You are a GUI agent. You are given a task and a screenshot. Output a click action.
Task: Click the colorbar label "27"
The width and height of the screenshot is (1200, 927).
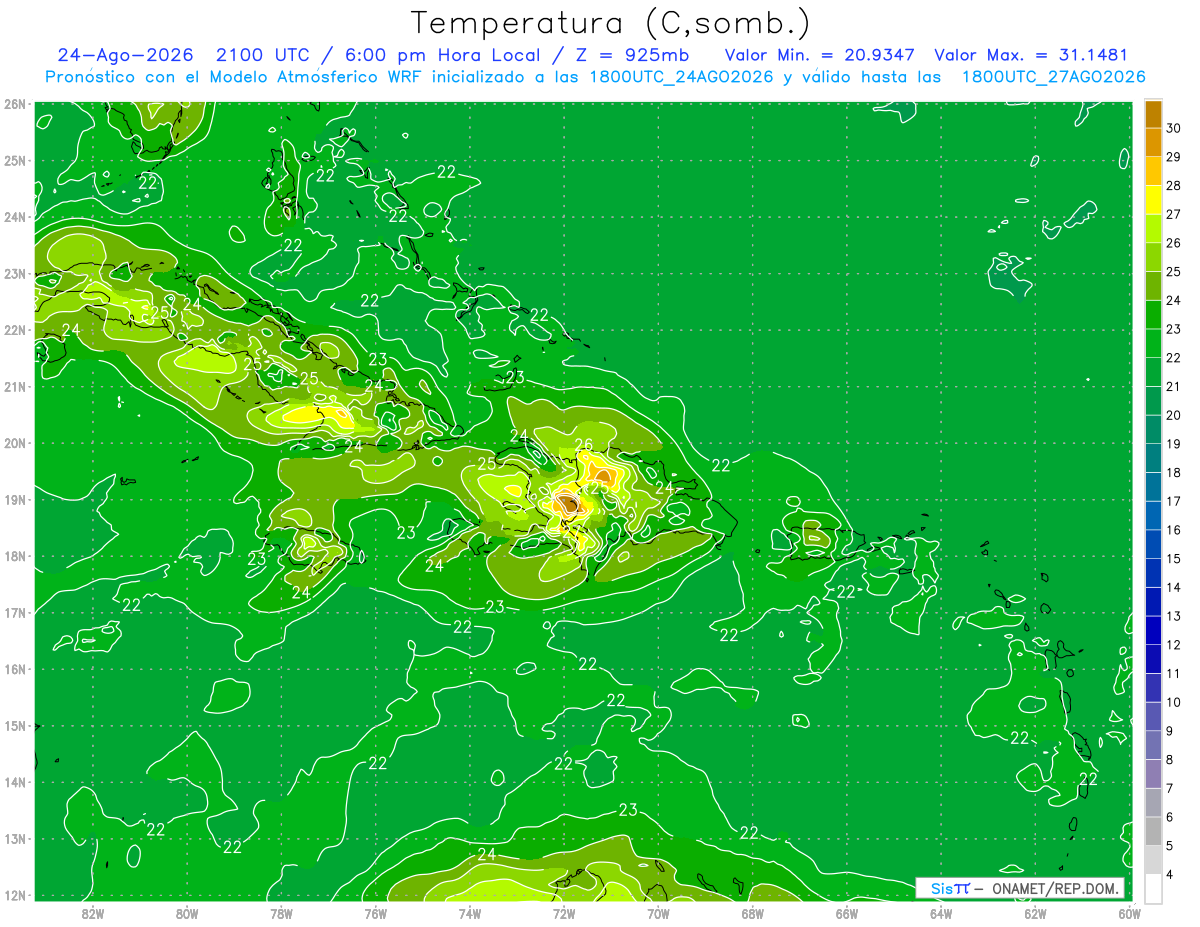click(x=1173, y=215)
